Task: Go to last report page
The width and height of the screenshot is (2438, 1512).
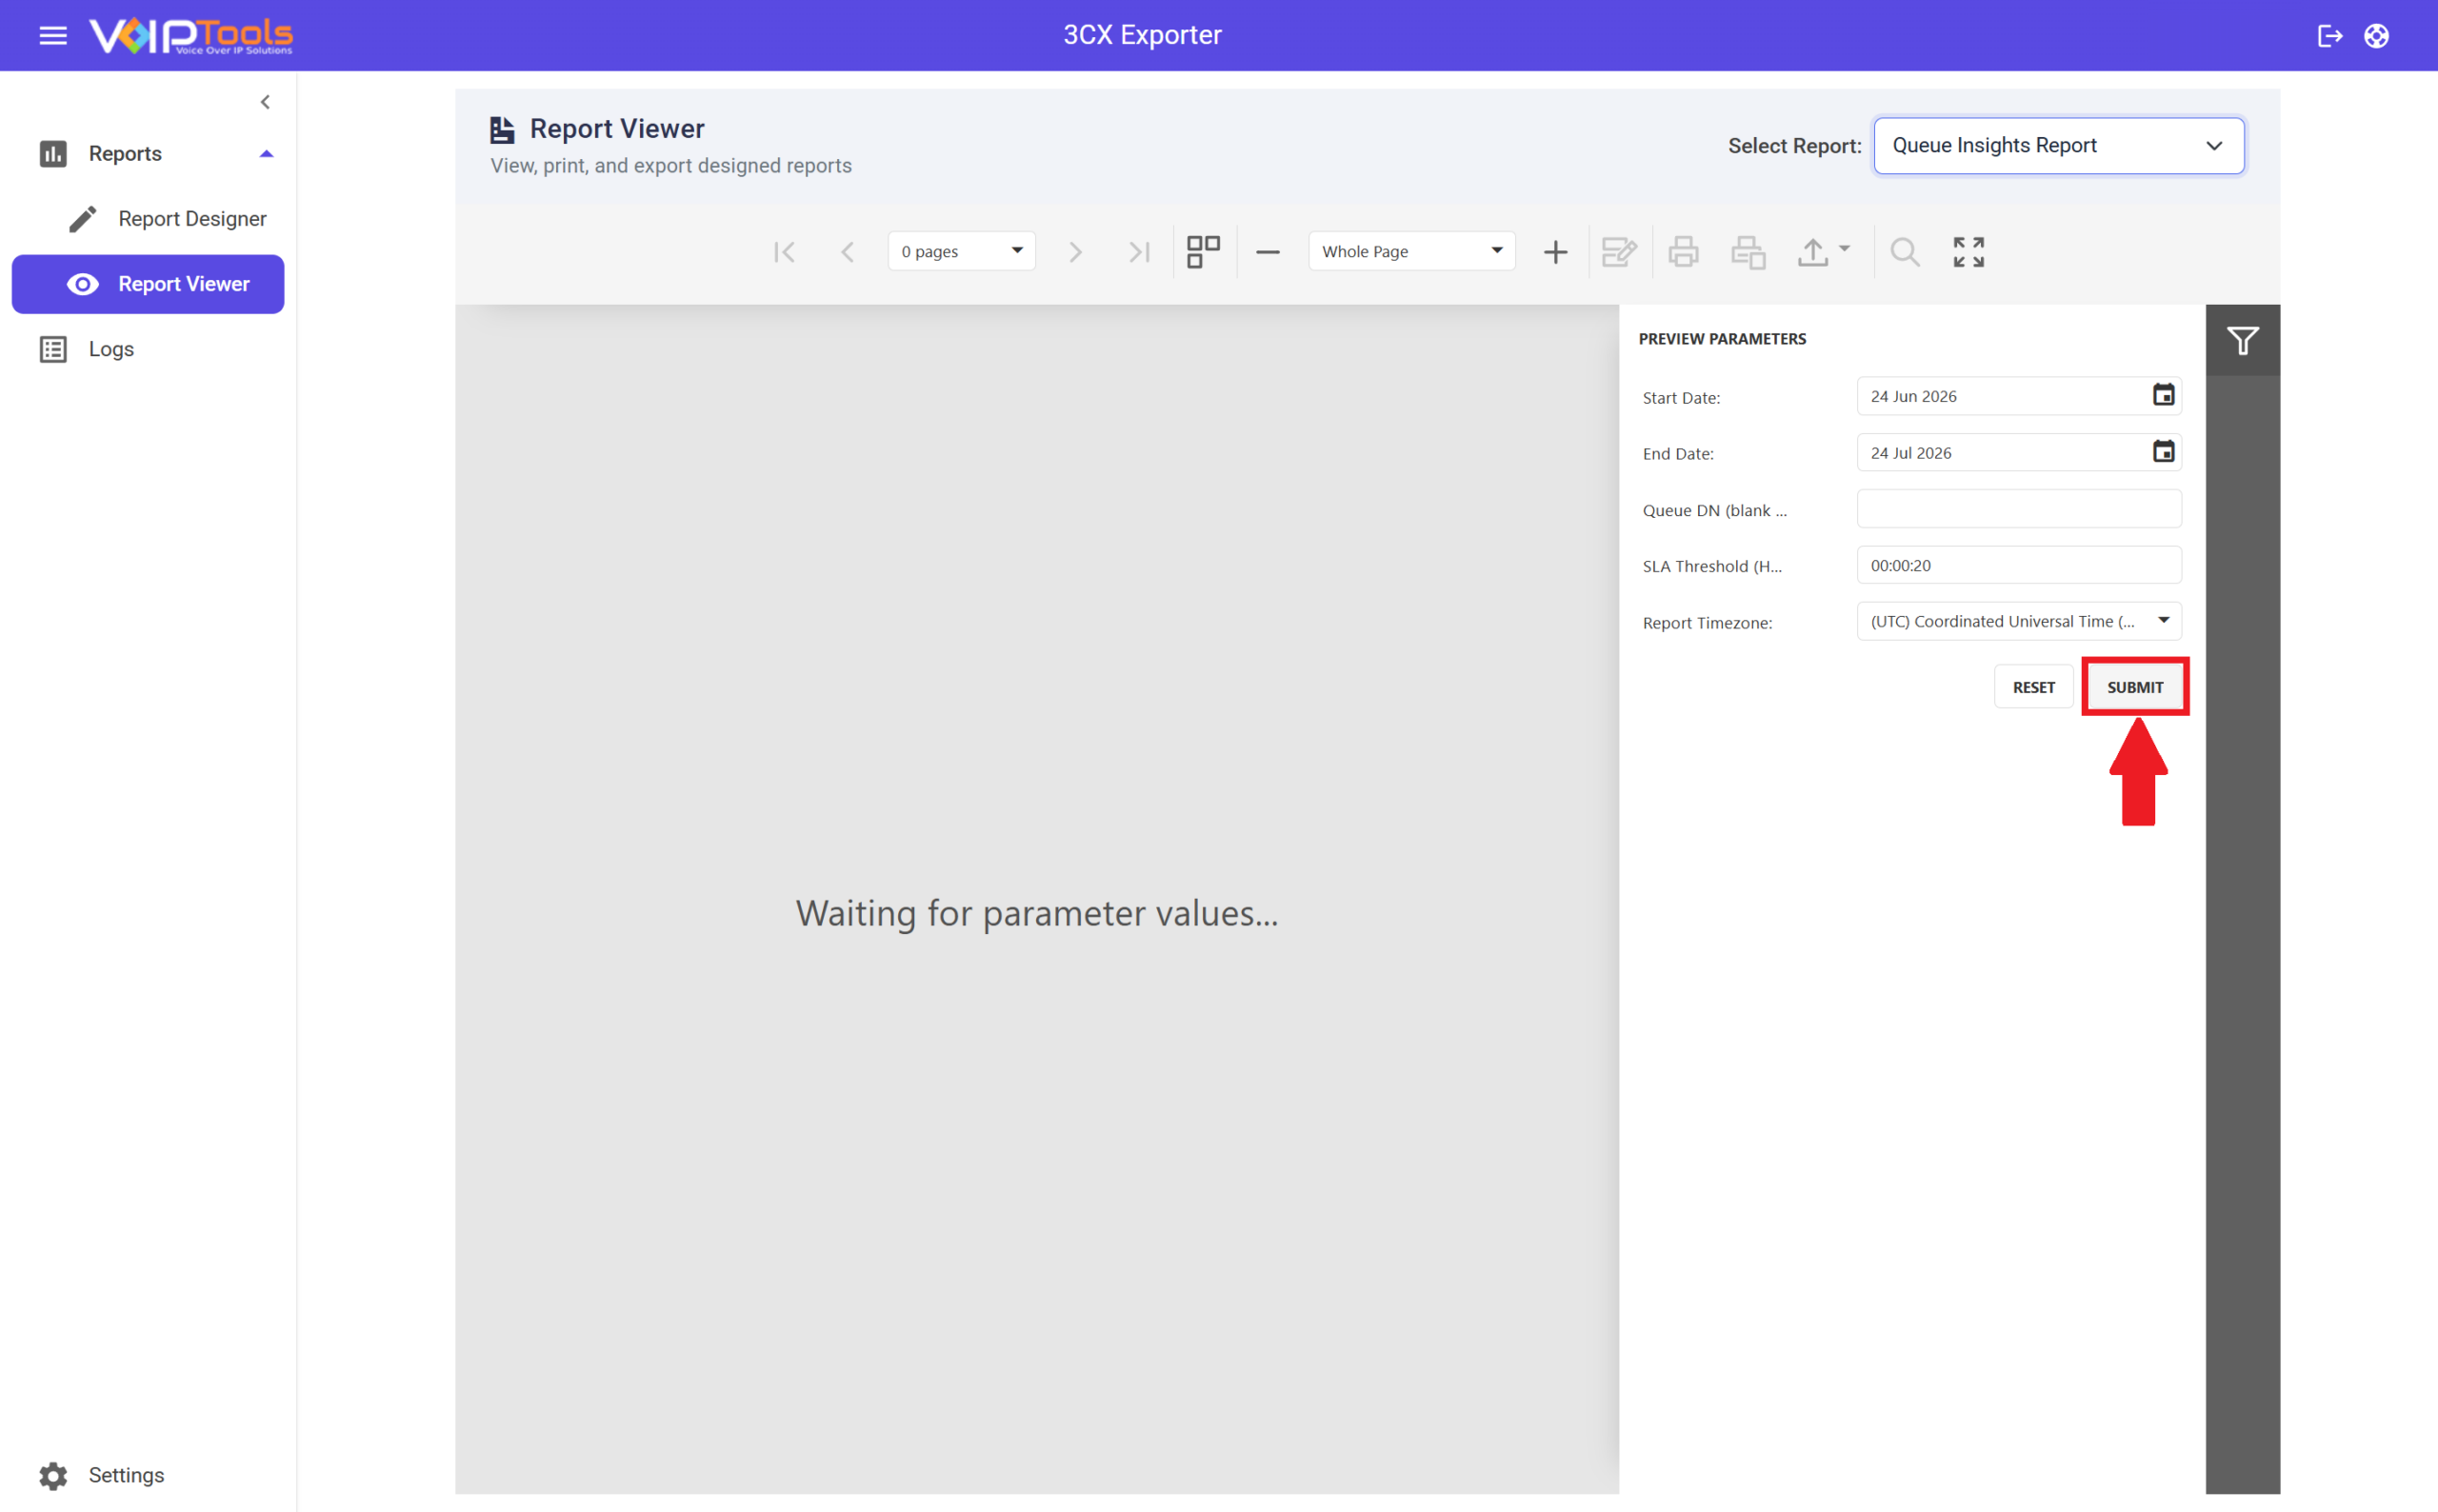Action: point(1139,252)
